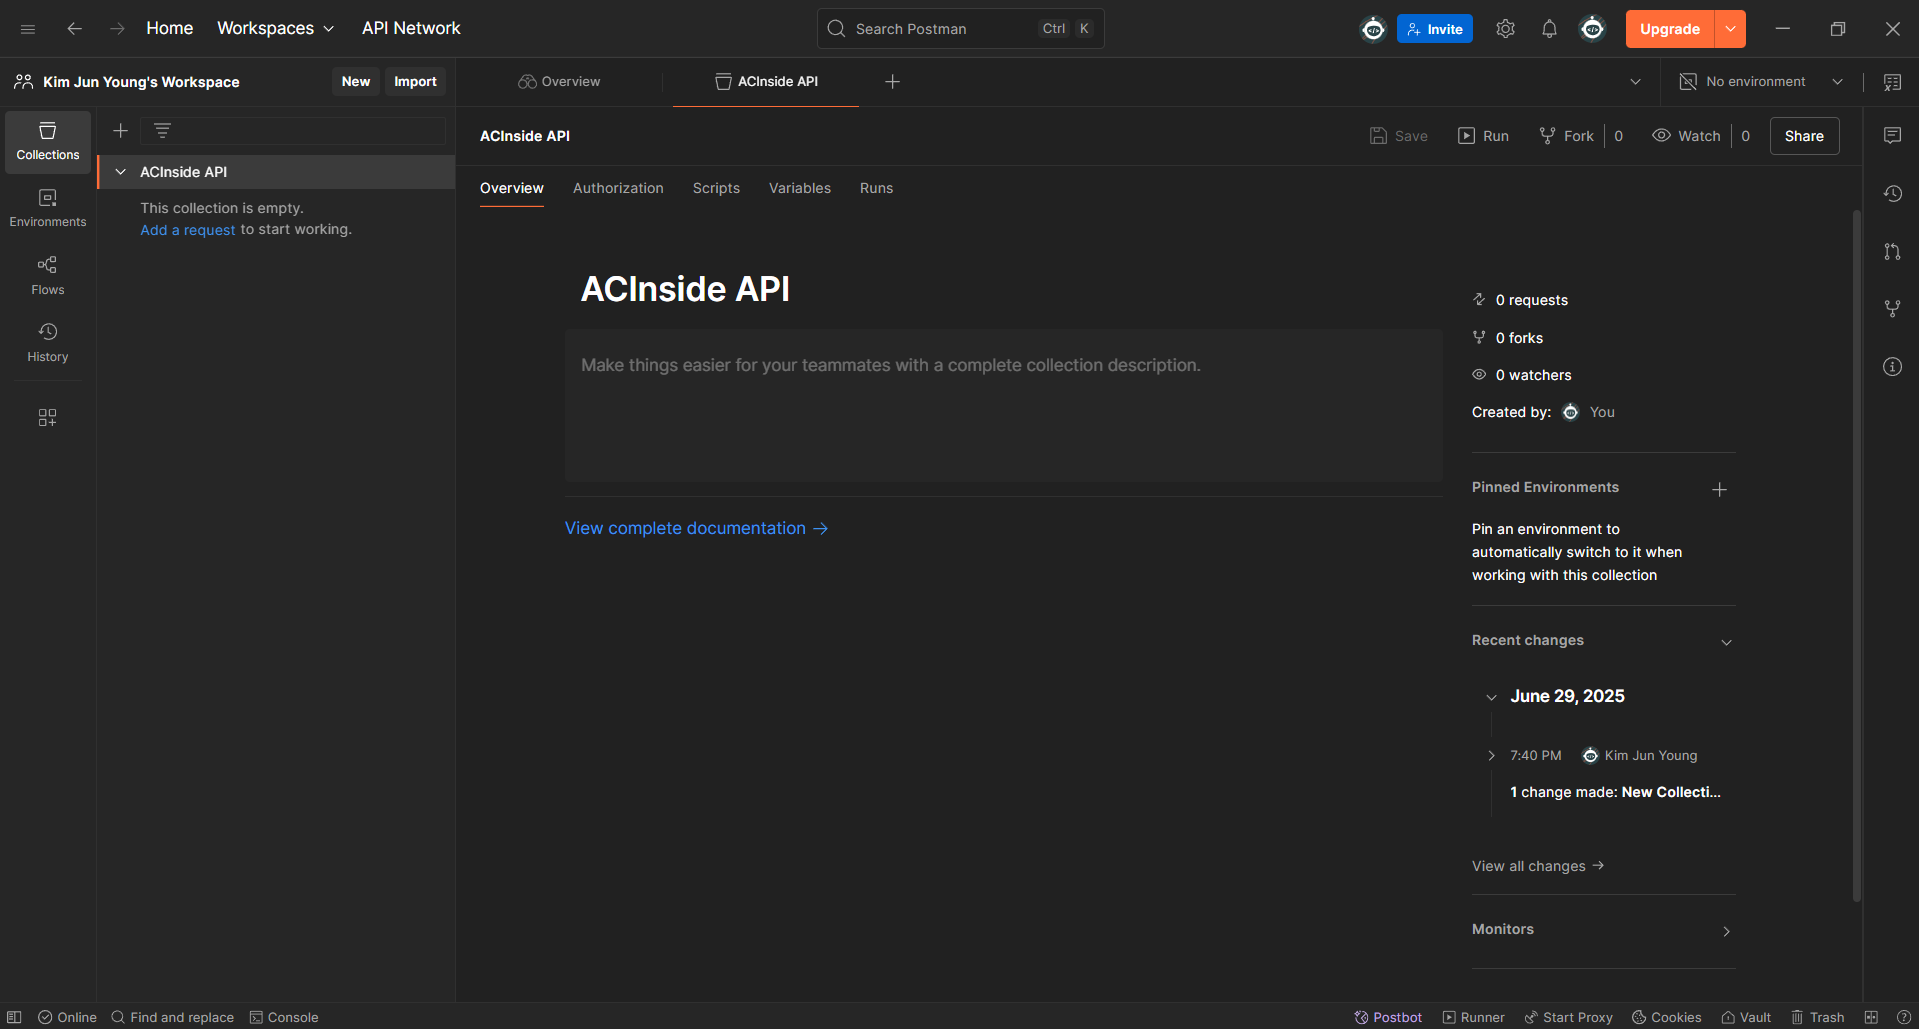The height and width of the screenshot is (1029, 1919).
Task: Focus the Search Postman field
Action: (960, 29)
